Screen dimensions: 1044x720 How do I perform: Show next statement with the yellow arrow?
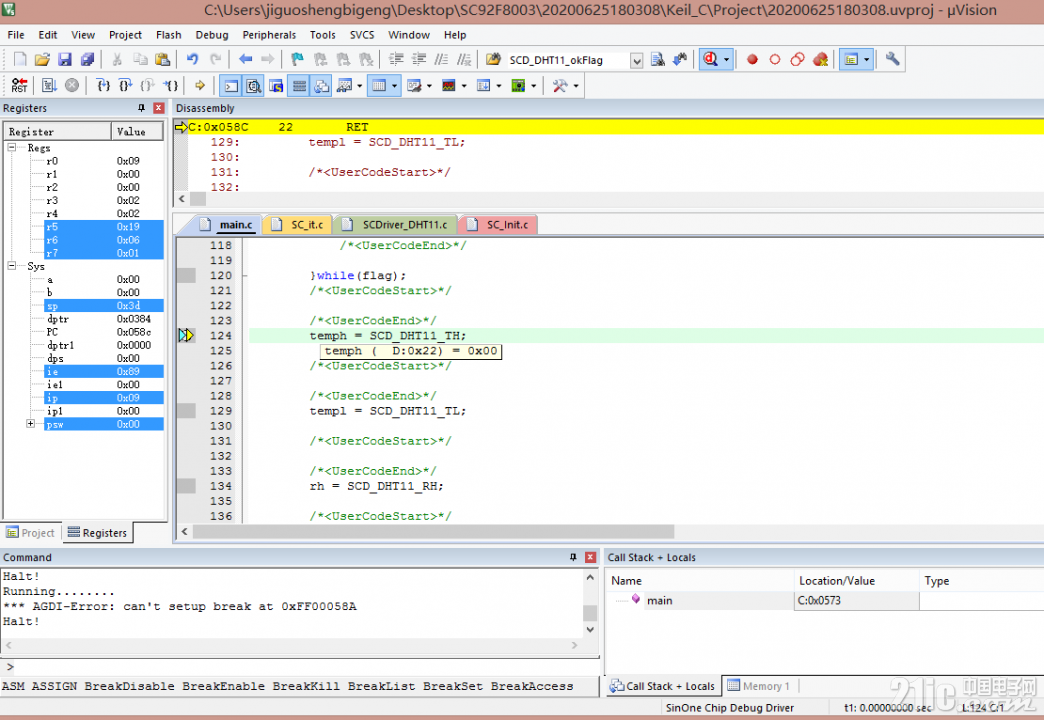[200, 86]
